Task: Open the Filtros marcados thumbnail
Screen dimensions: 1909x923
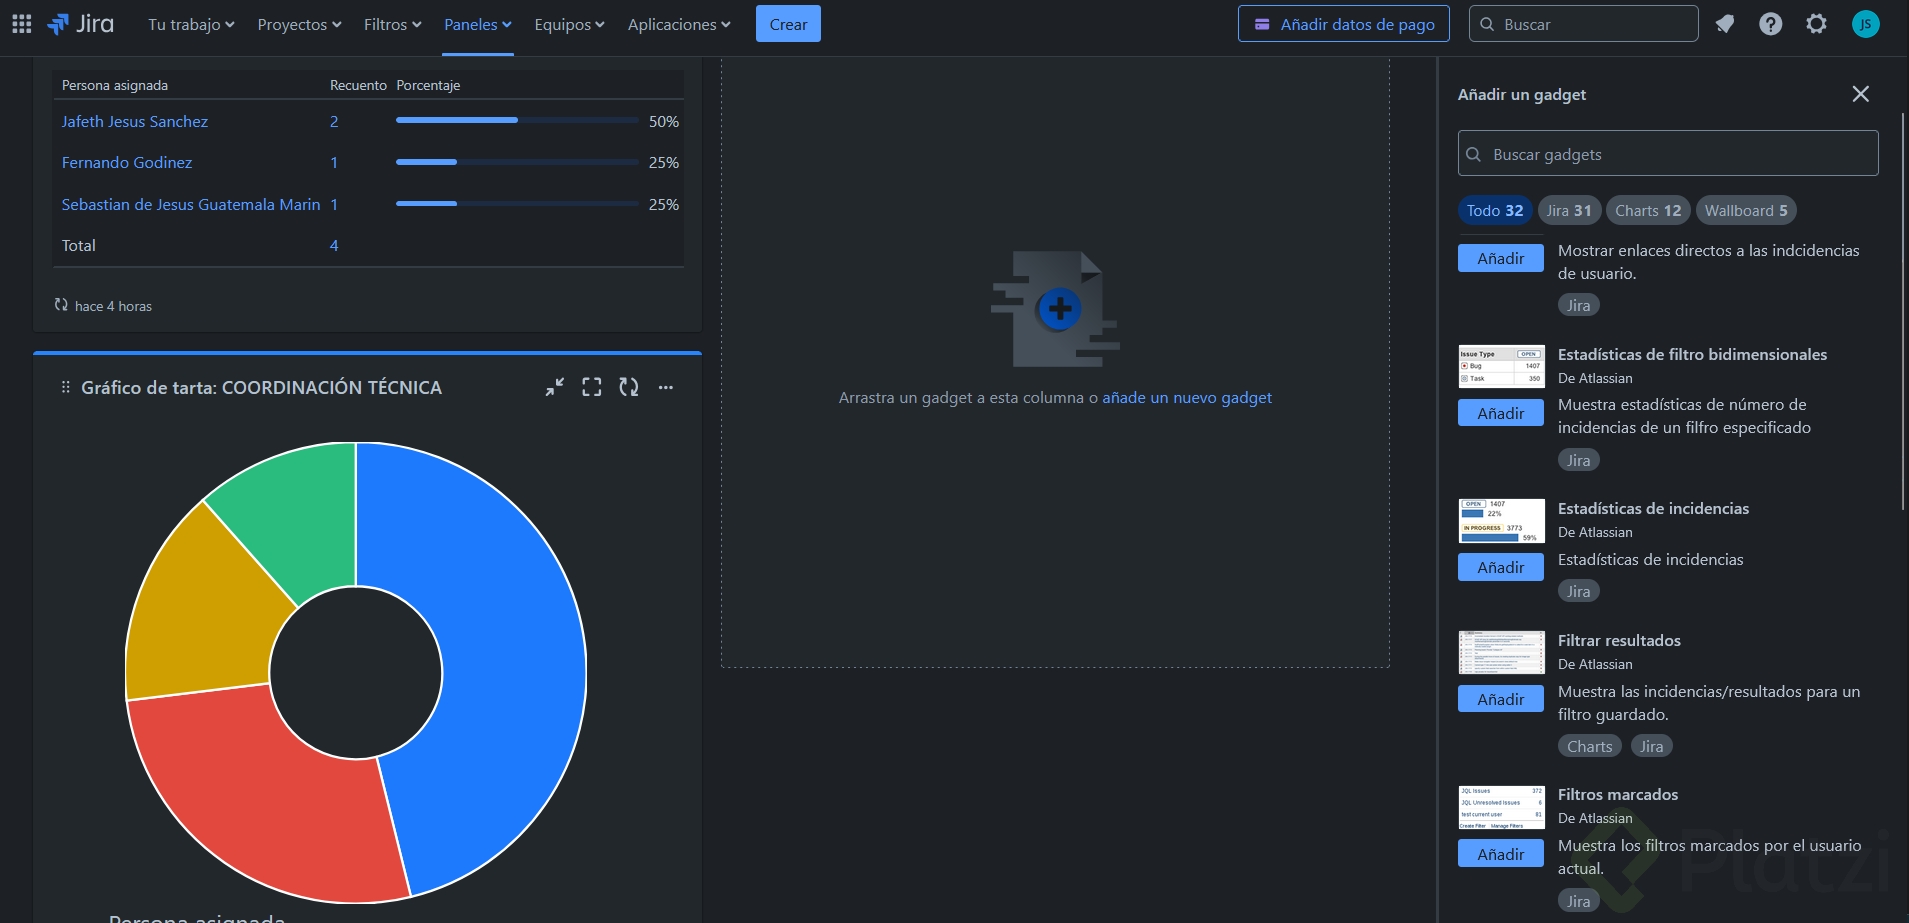Action: (x=1501, y=807)
